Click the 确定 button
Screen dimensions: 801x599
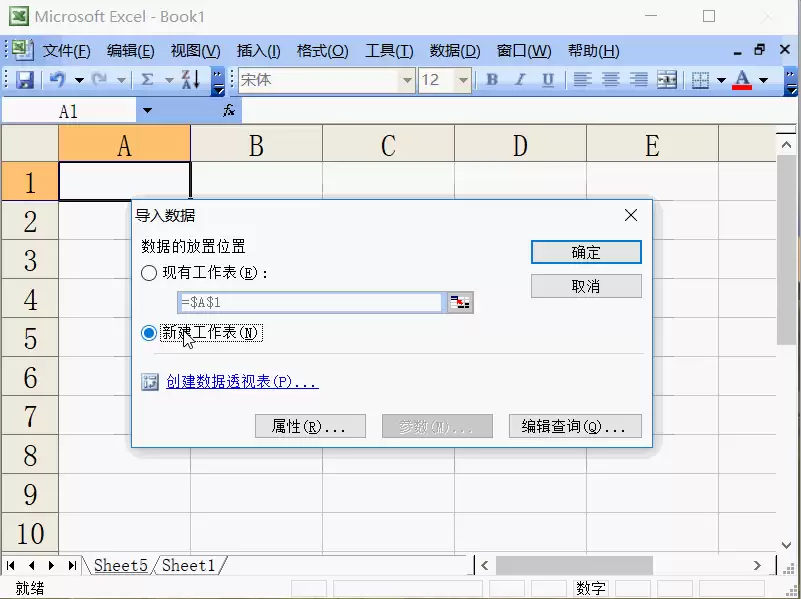[586, 252]
